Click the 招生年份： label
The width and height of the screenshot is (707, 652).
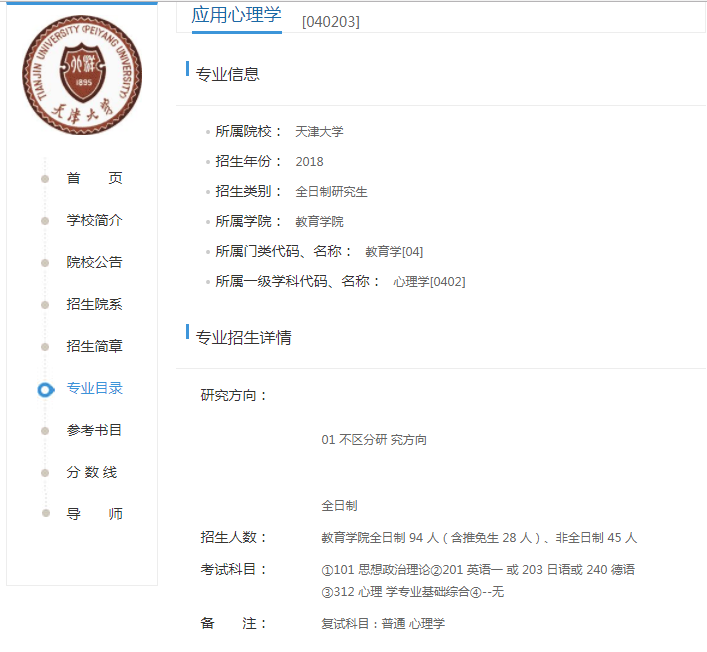(249, 161)
